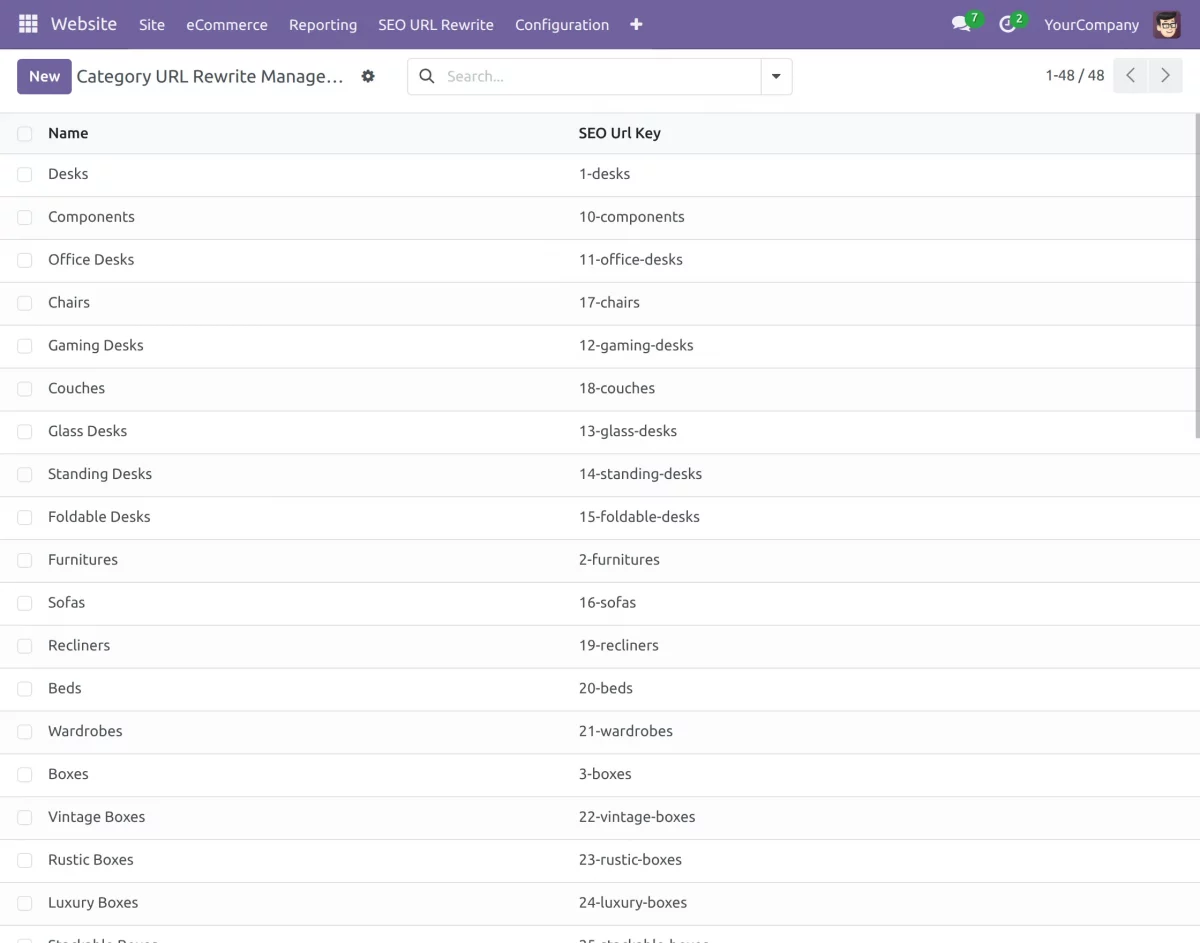The width and height of the screenshot is (1200, 943).
Task: Go to next page with right arrow
Action: 1165,75
